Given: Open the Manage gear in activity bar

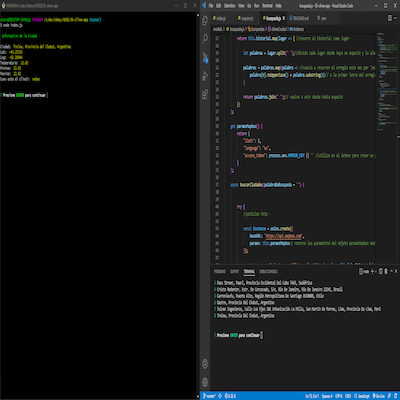Looking at the screenshot, I should [205, 382].
